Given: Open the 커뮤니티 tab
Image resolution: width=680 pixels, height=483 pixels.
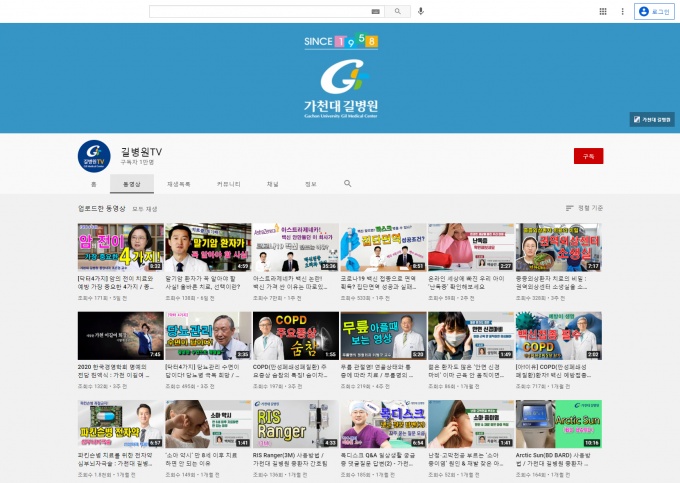Looking at the screenshot, I should (228, 184).
